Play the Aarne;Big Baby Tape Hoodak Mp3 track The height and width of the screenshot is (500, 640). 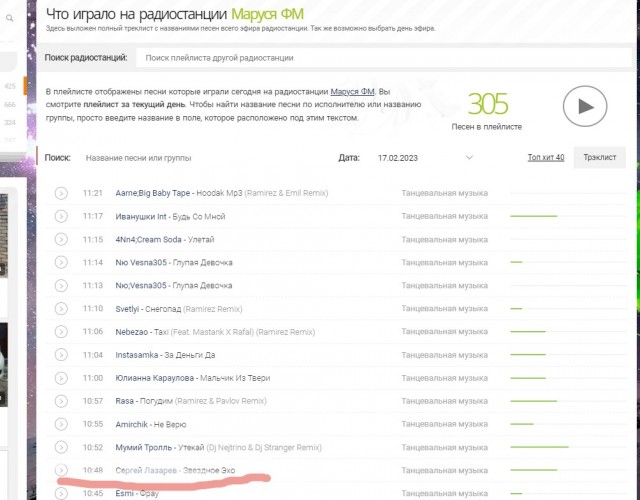click(61, 193)
